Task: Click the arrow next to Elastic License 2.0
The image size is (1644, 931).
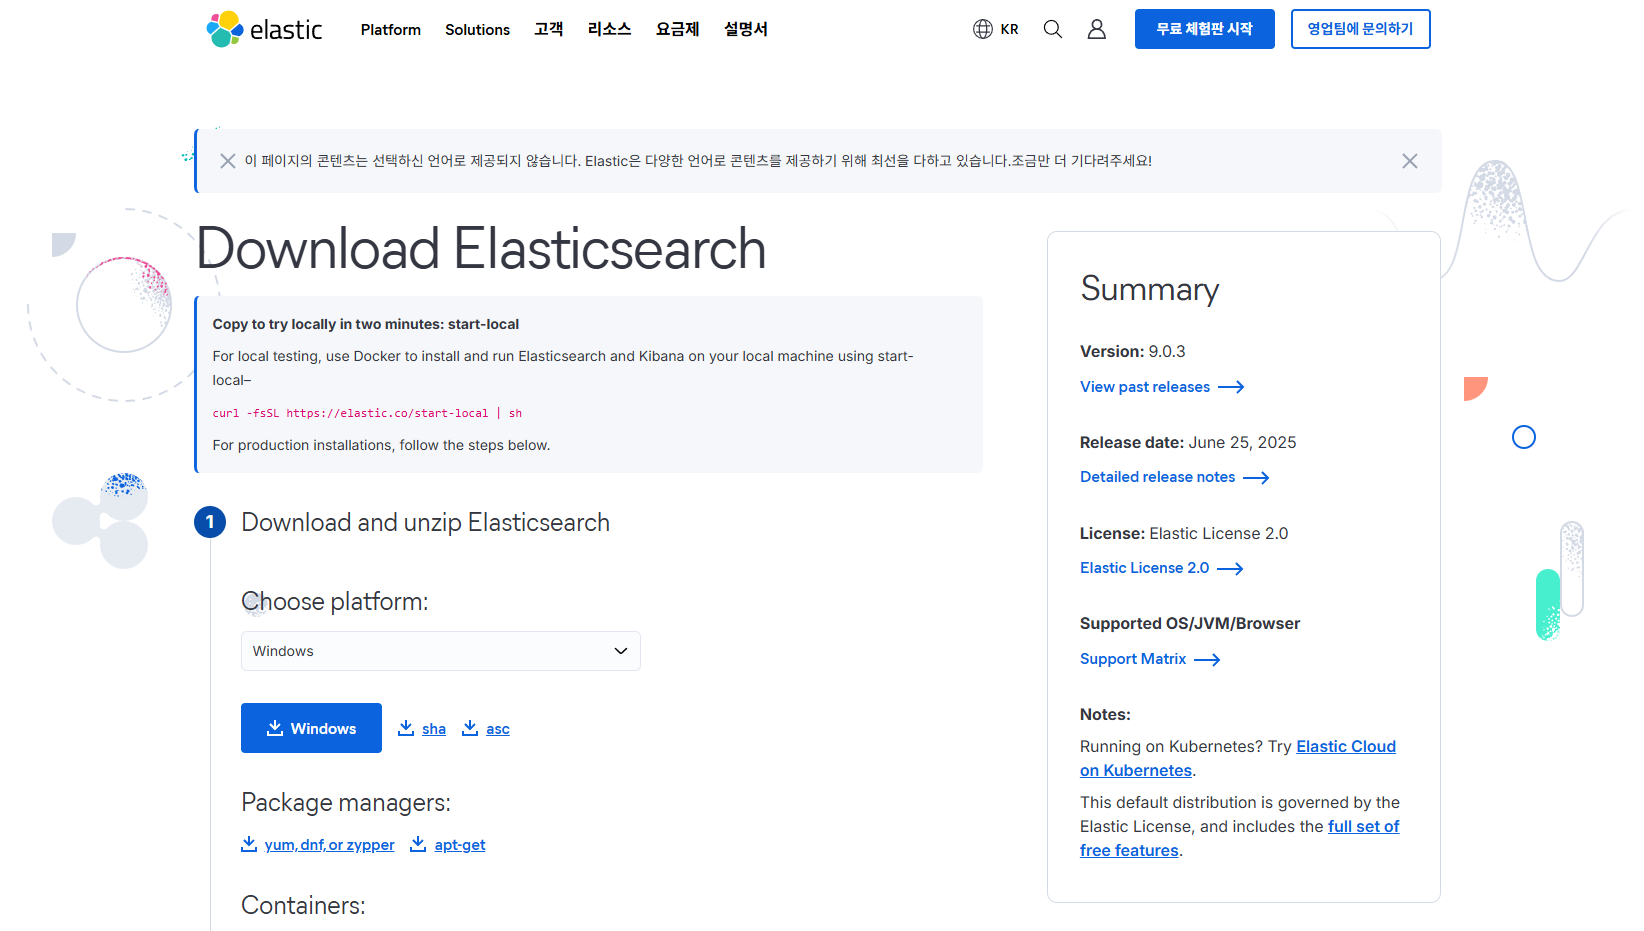Action: [1230, 569]
